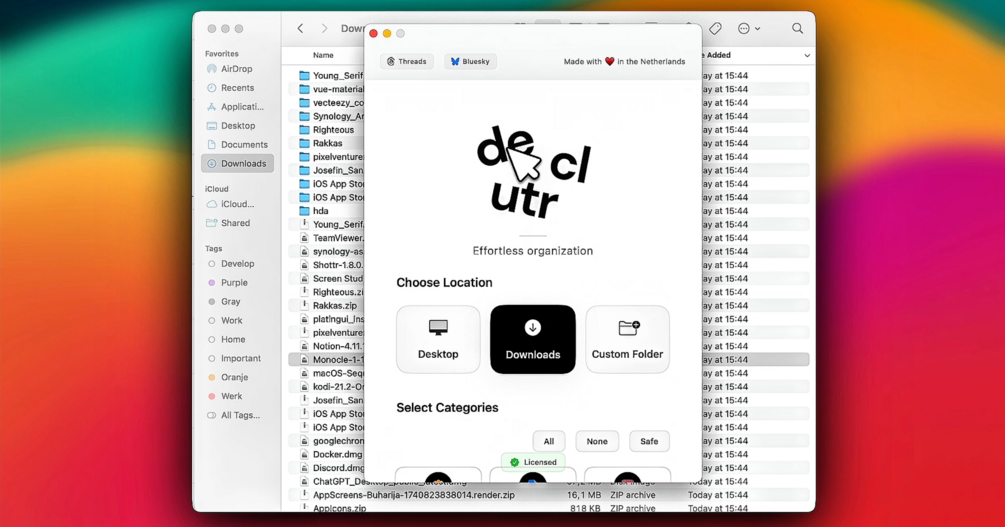Toggle sort order via Date Added chevron
Screen dimensions: 1005x527
pos(806,56)
